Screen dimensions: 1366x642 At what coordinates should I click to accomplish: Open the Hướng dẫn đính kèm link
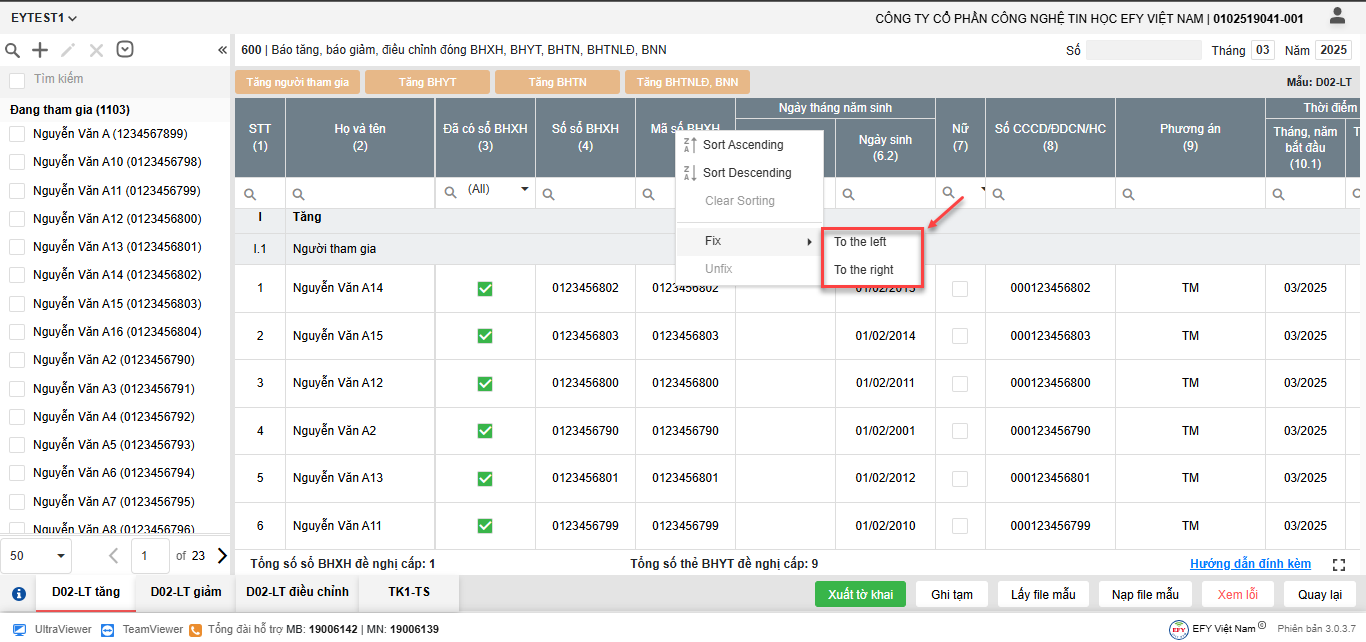(1250, 564)
